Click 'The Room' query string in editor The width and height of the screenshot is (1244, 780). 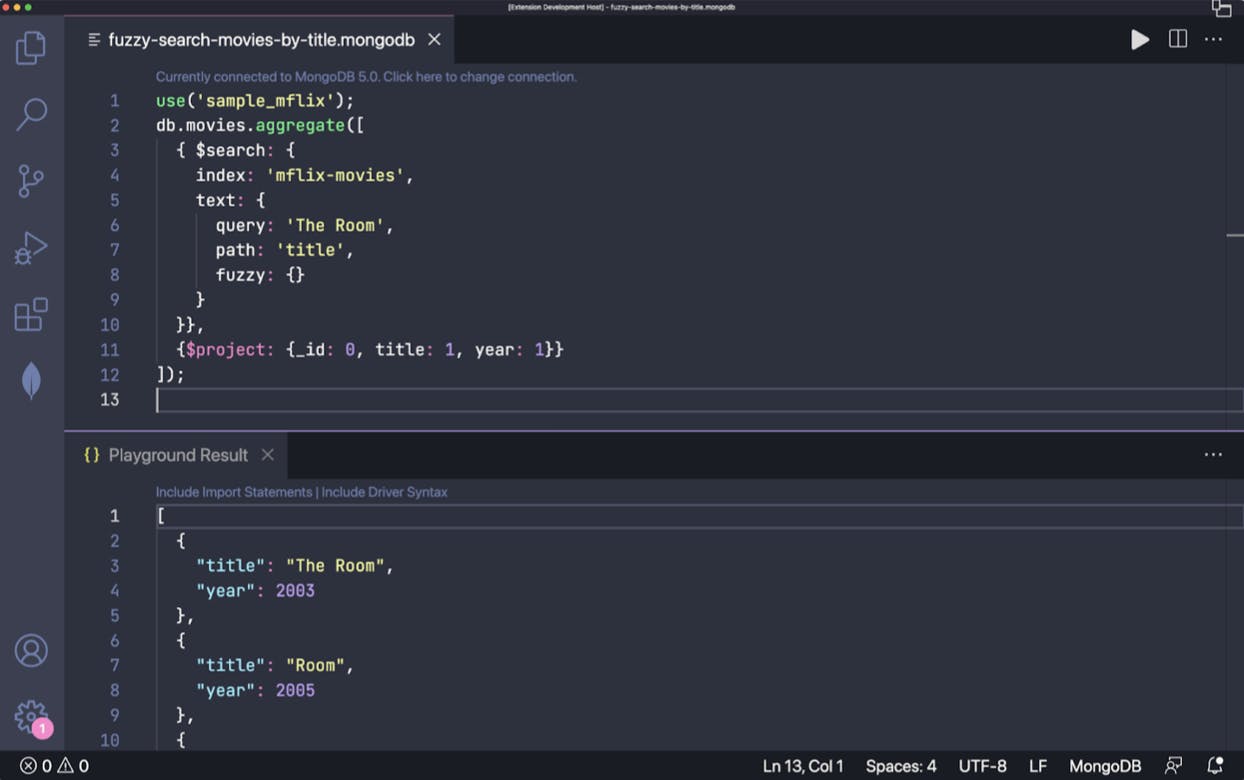(335, 225)
